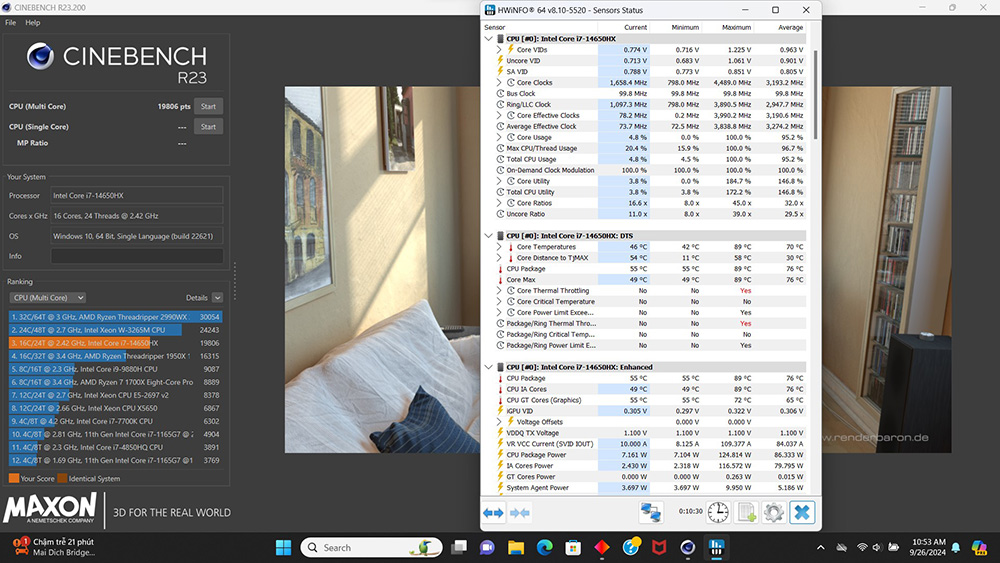Start the CPU (Single Core) benchmark

click(x=209, y=126)
